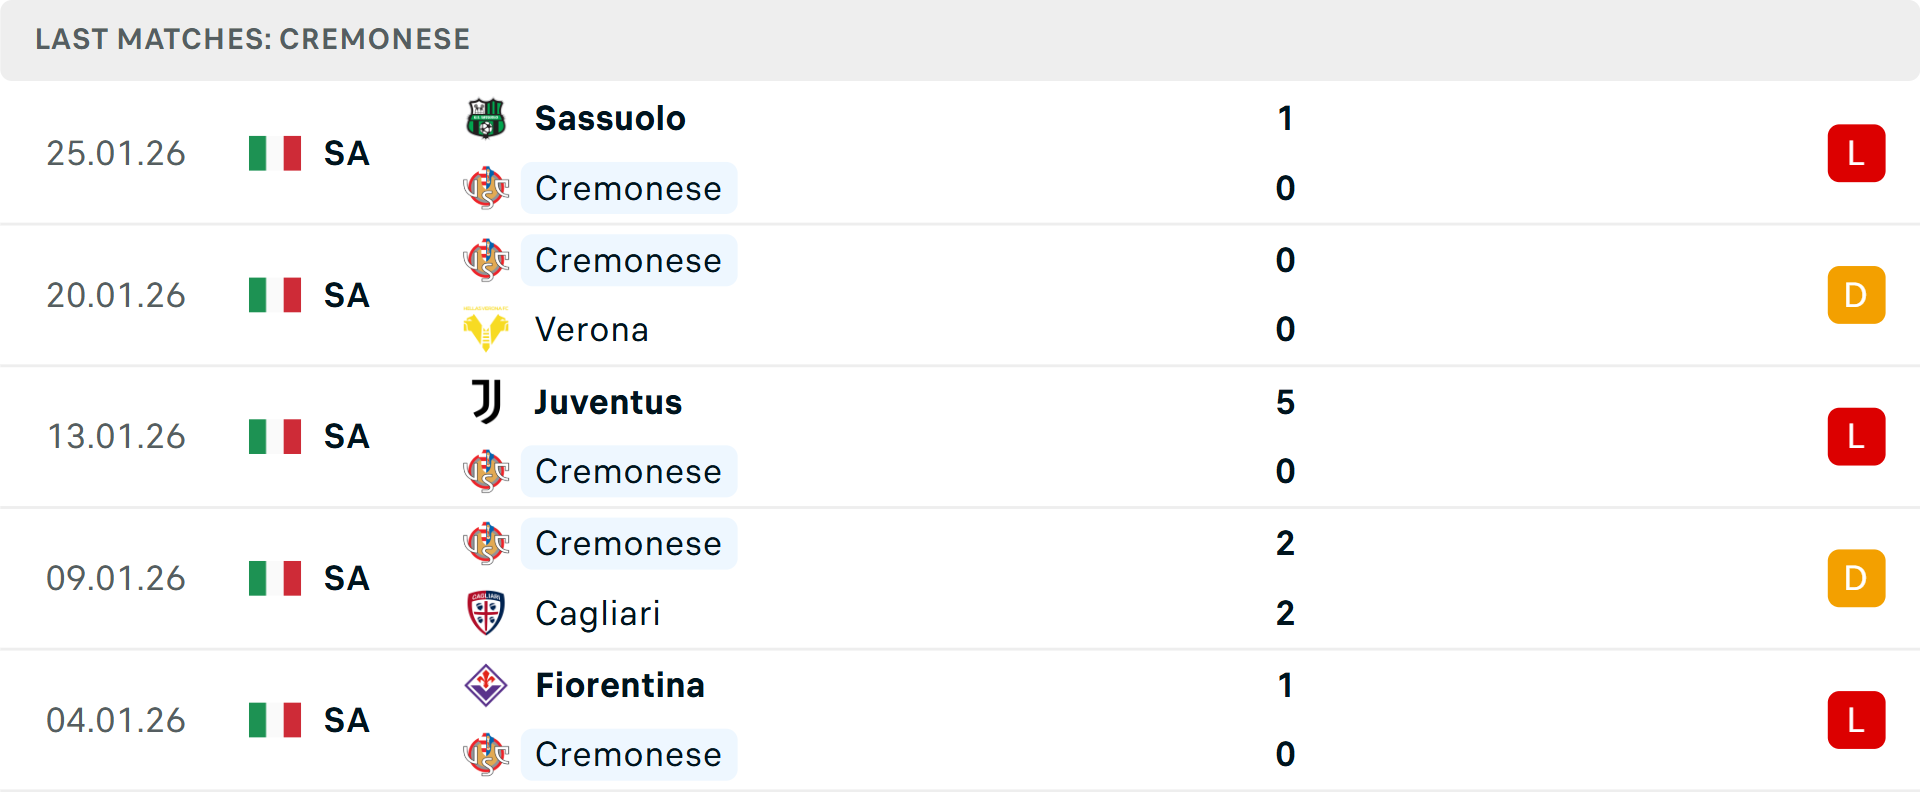Open the Sassuolo team link
The image size is (1920, 792).
click(x=610, y=118)
